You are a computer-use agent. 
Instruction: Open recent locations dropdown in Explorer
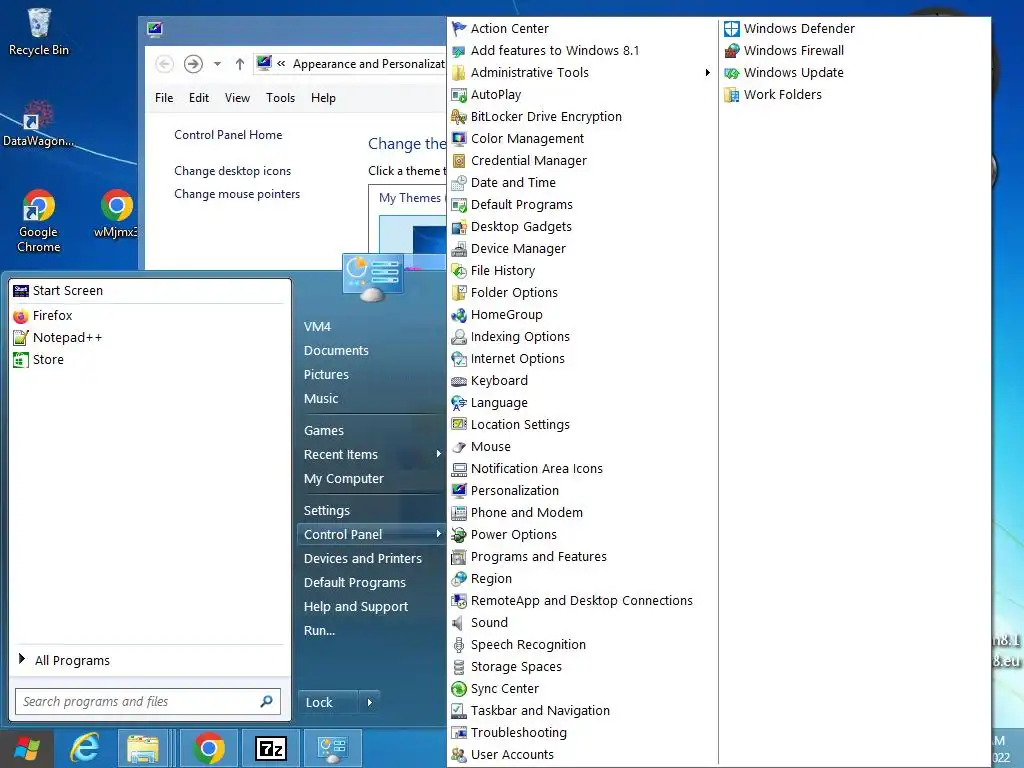click(x=217, y=64)
